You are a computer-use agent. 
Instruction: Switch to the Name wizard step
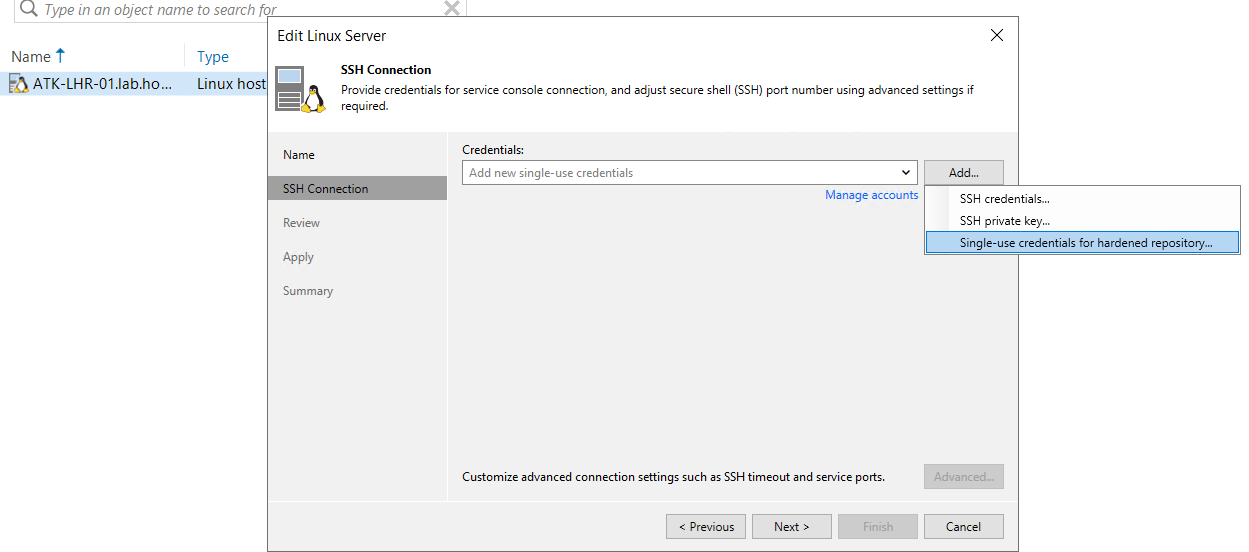(x=299, y=155)
